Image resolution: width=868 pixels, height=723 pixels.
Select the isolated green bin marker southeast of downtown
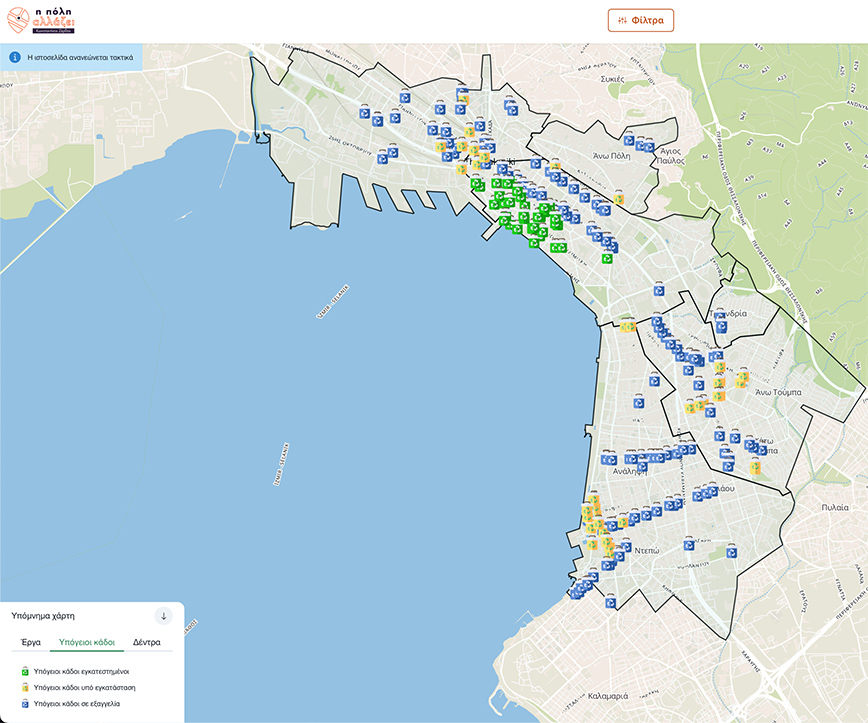[607, 259]
